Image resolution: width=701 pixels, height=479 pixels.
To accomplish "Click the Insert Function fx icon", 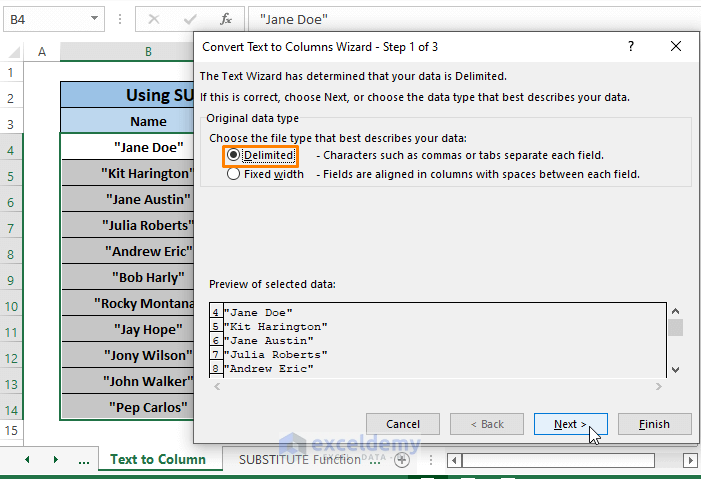I will 226,19.
